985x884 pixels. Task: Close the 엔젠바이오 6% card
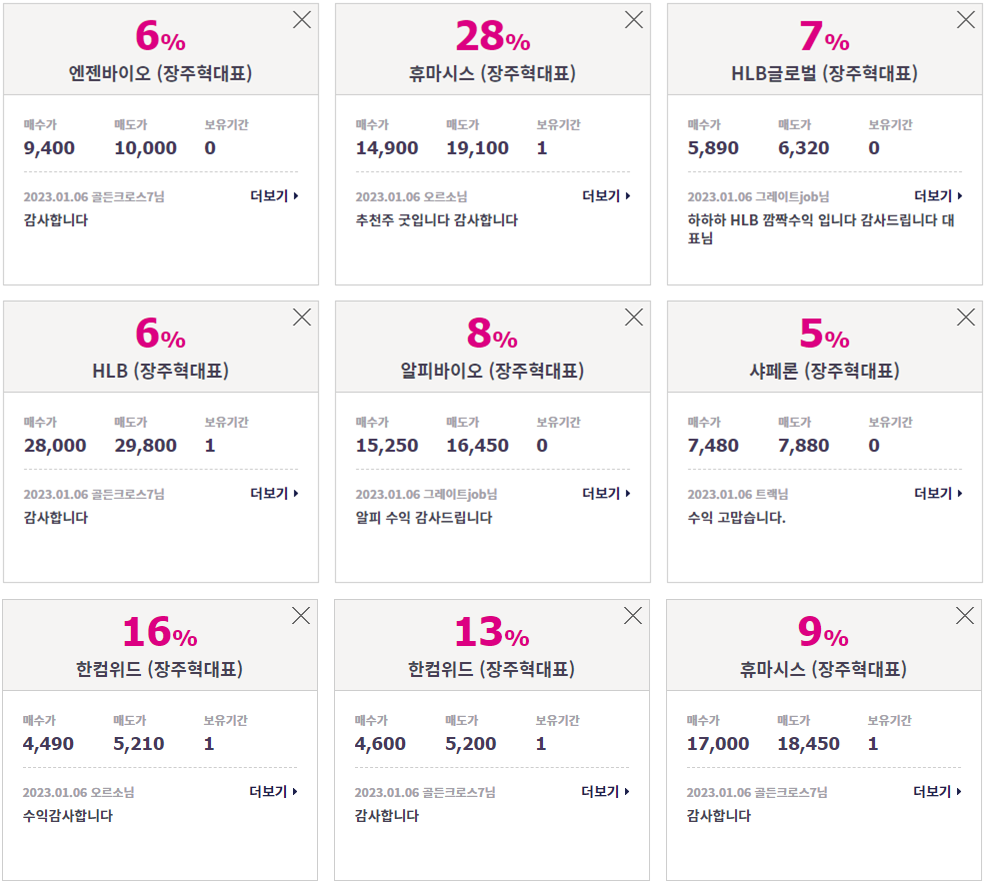pos(302,20)
